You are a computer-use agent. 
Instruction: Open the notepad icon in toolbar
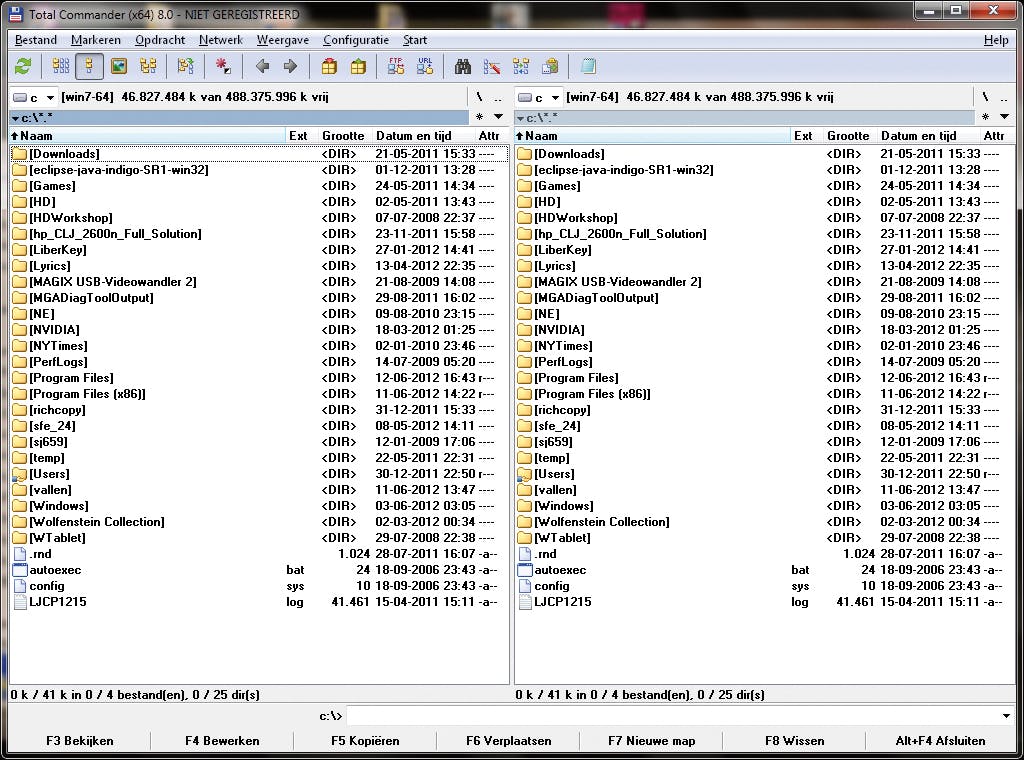588,66
